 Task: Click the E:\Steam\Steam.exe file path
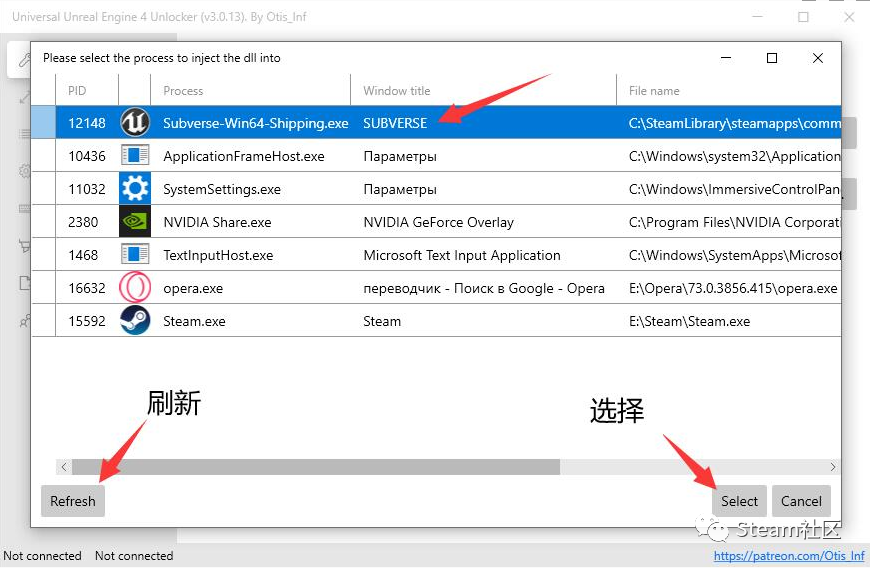[x=689, y=321]
